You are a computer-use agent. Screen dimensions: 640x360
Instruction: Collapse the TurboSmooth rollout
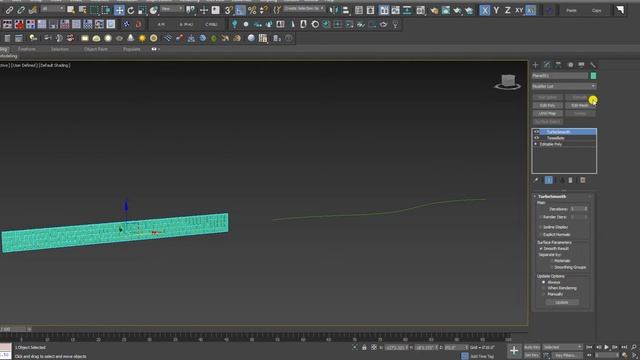[x=535, y=196]
